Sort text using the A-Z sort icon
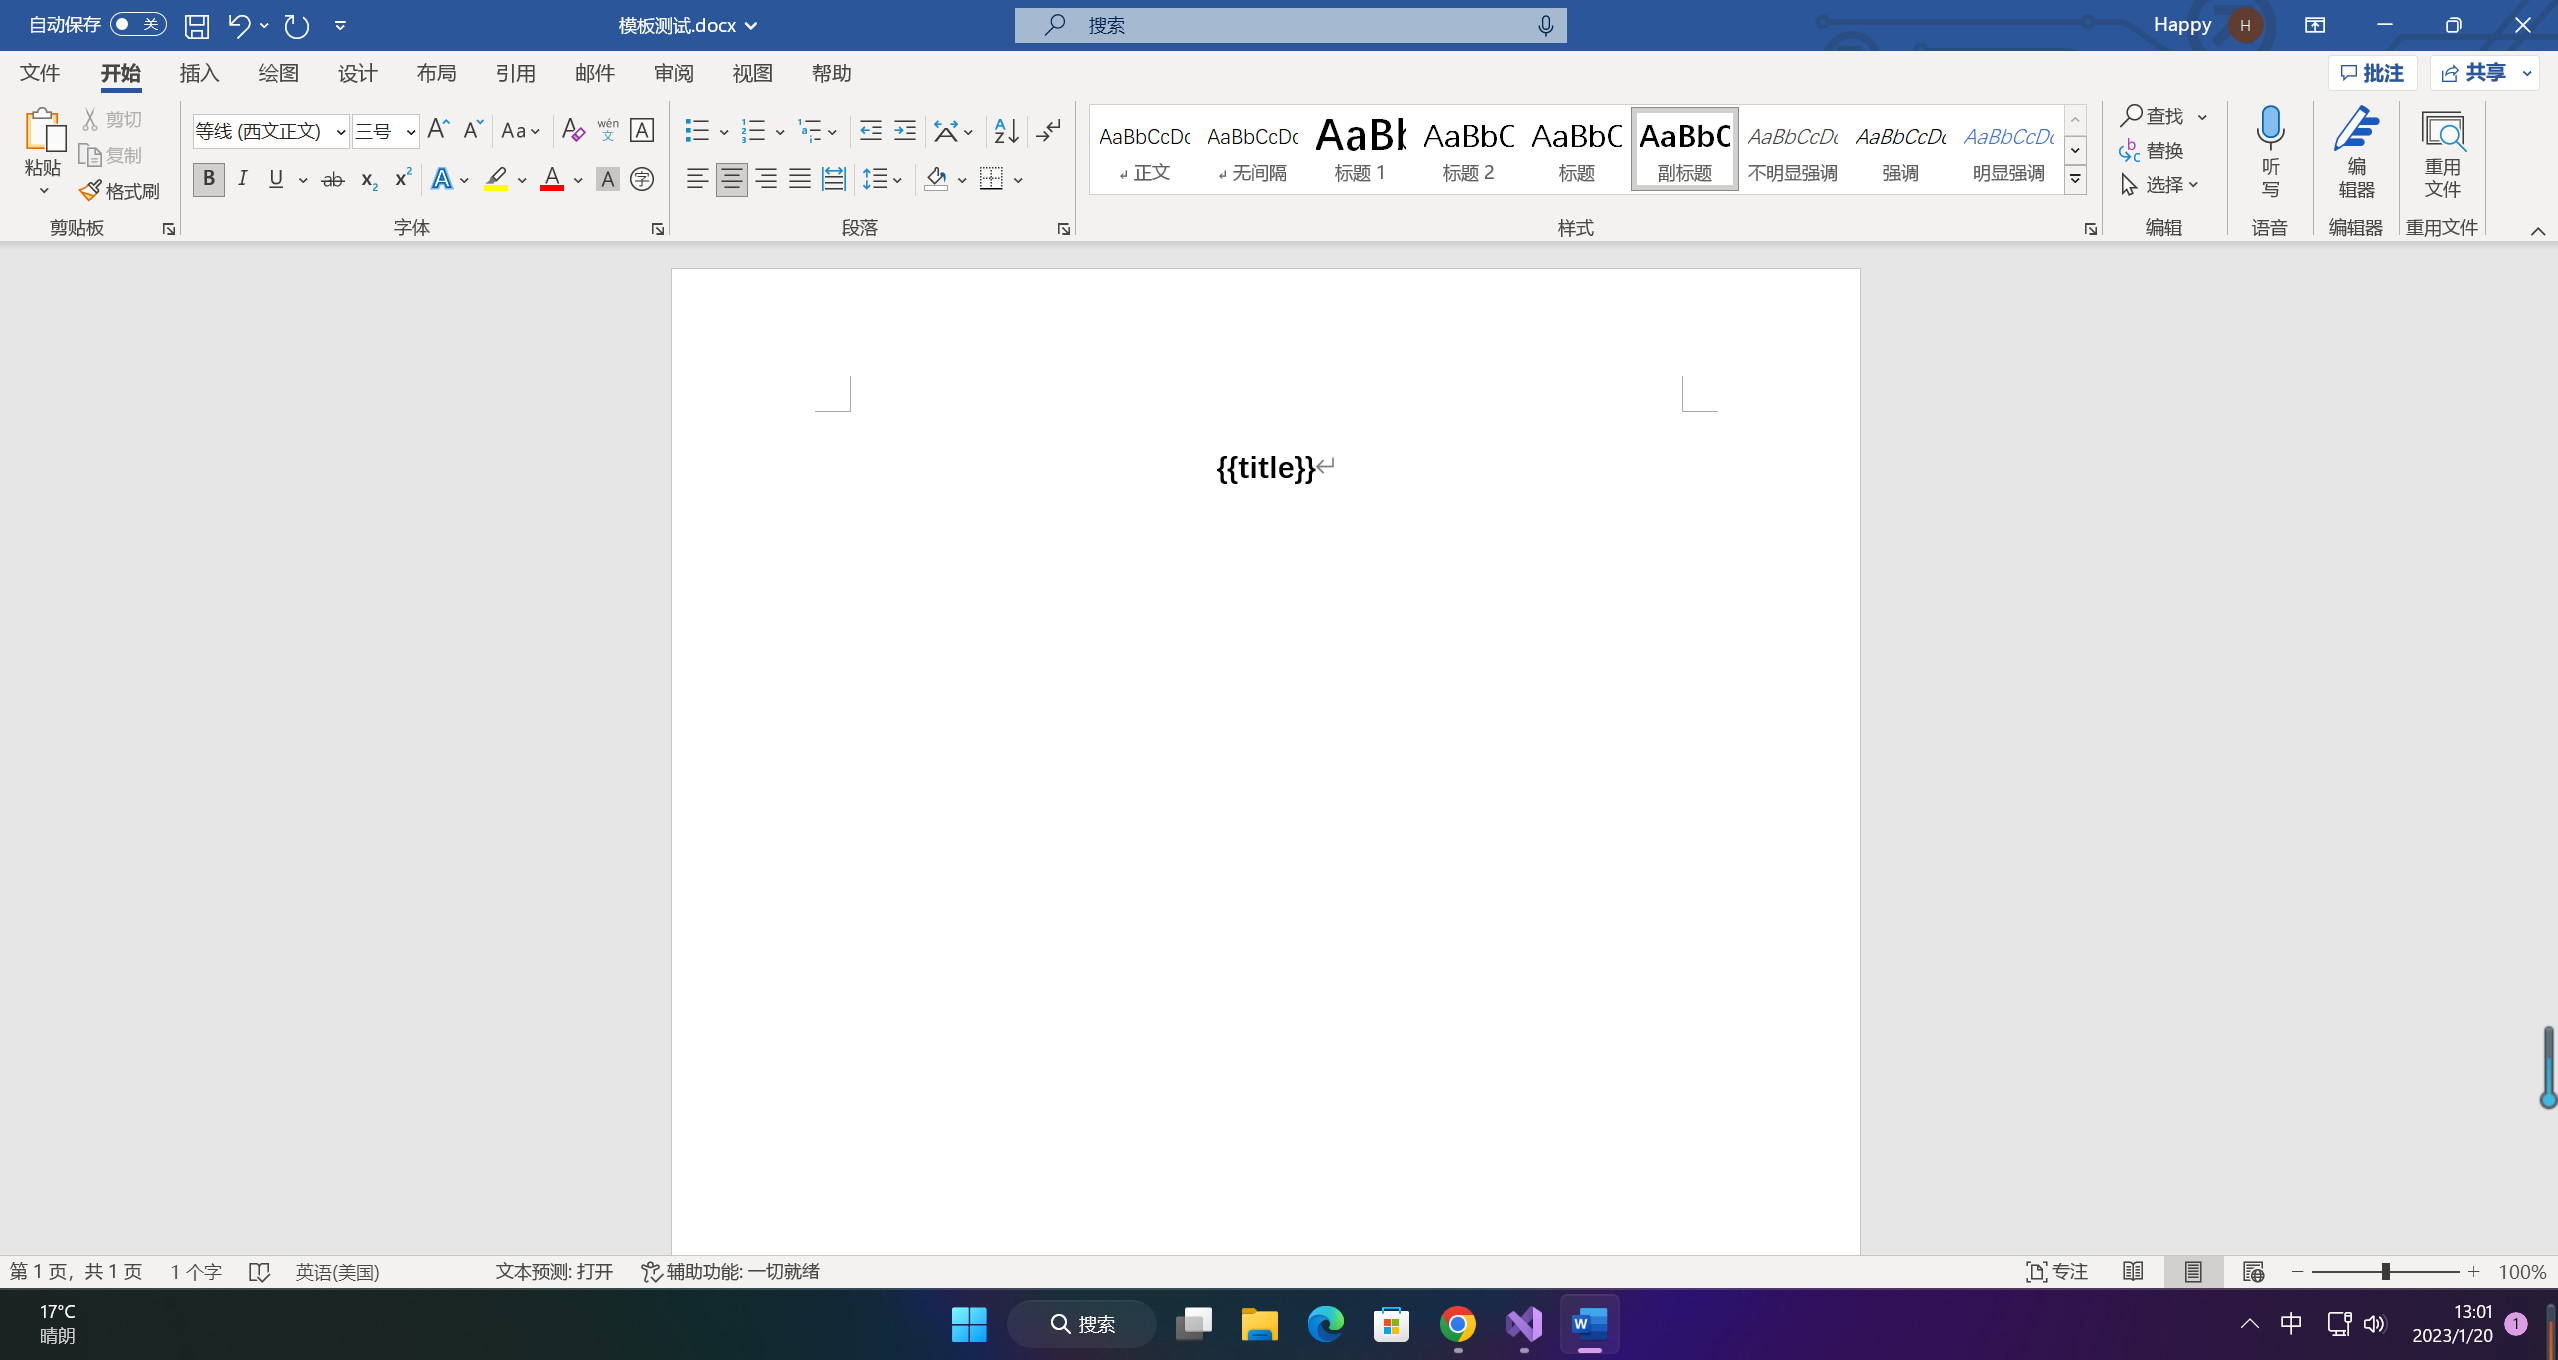This screenshot has height=1360, width=2558. [1006, 130]
